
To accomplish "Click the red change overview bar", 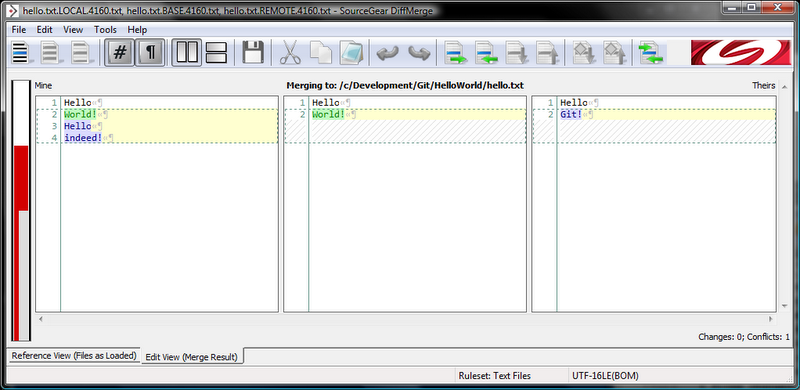I will (x=21, y=210).
